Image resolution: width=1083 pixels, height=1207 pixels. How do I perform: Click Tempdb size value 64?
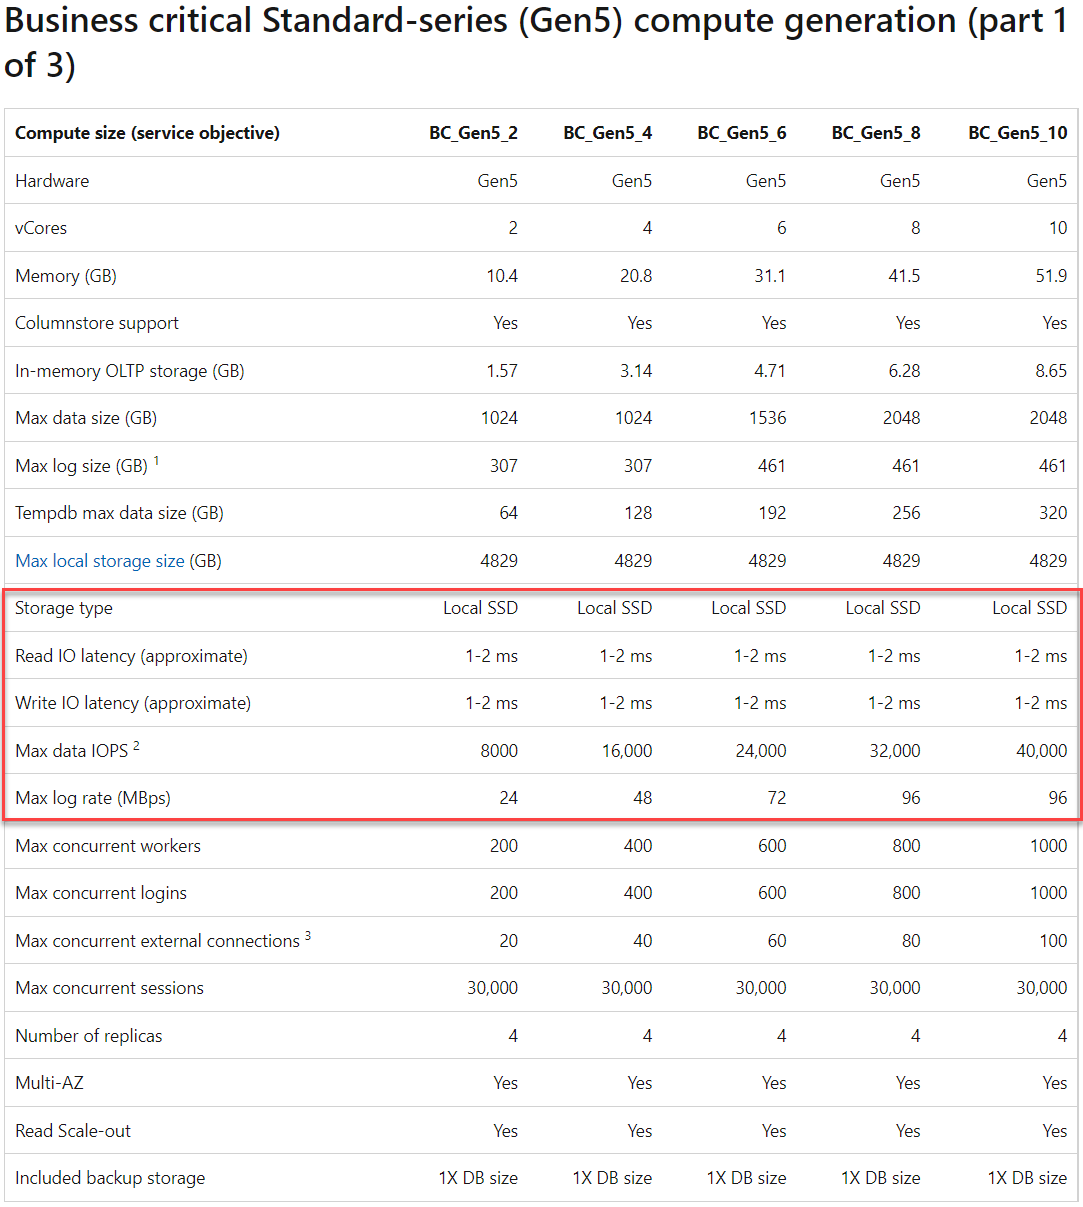(508, 513)
